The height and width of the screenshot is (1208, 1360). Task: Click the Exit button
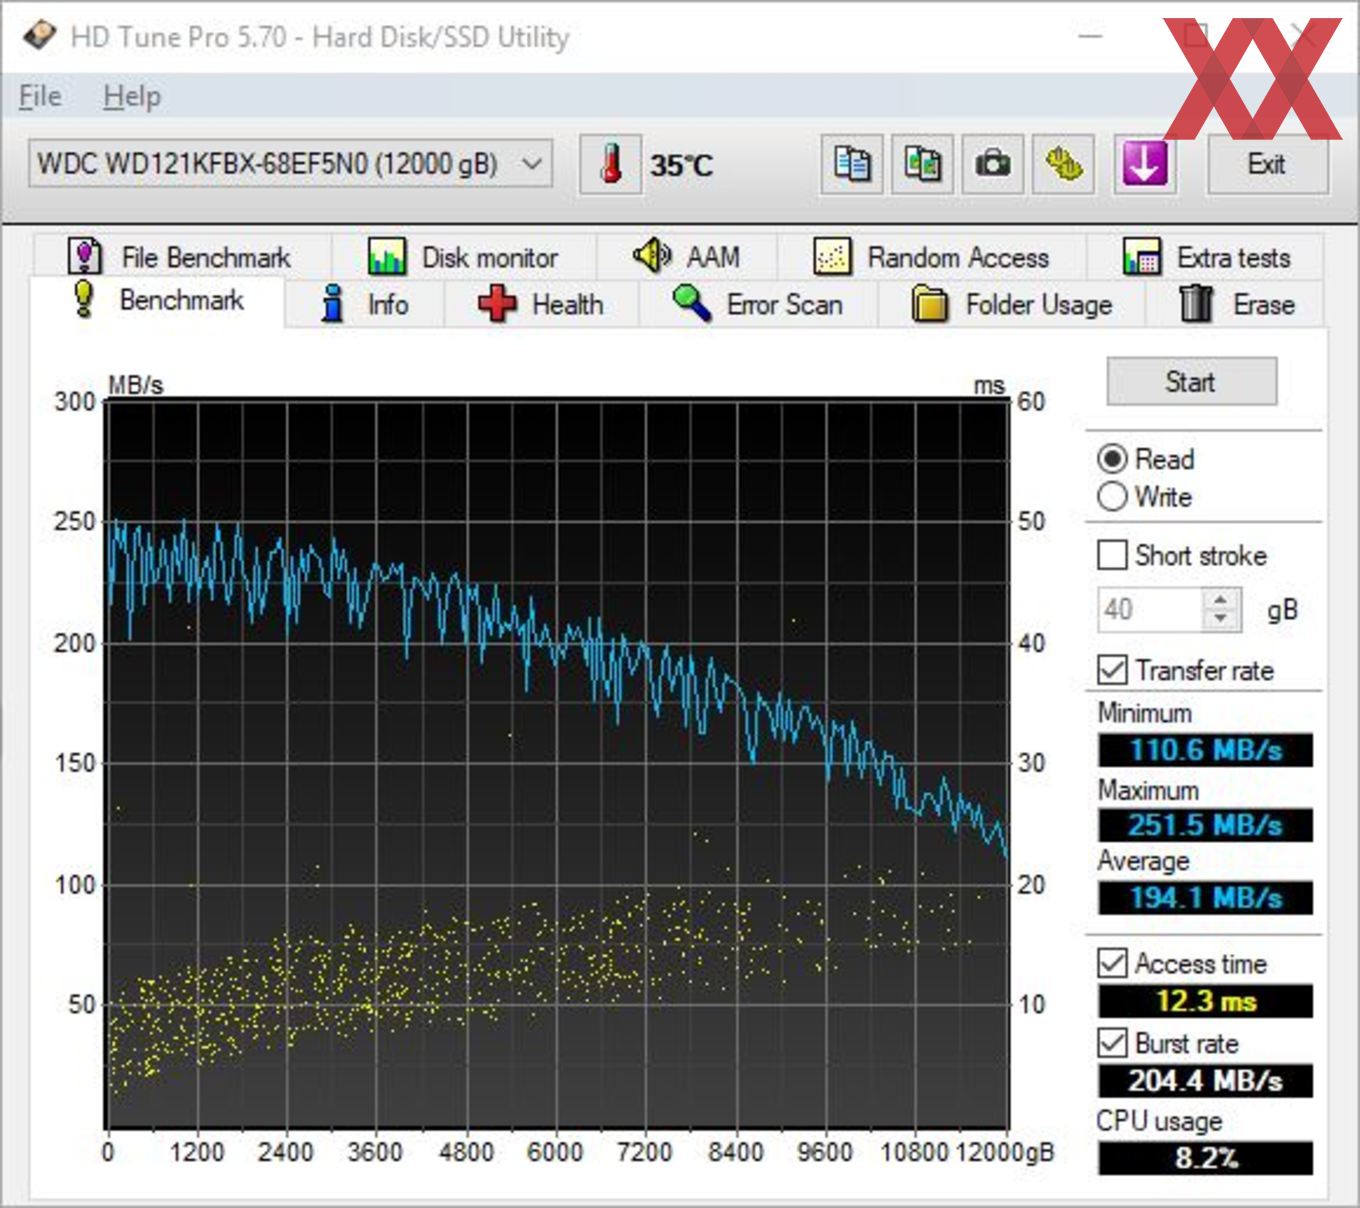click(1267, 164)
